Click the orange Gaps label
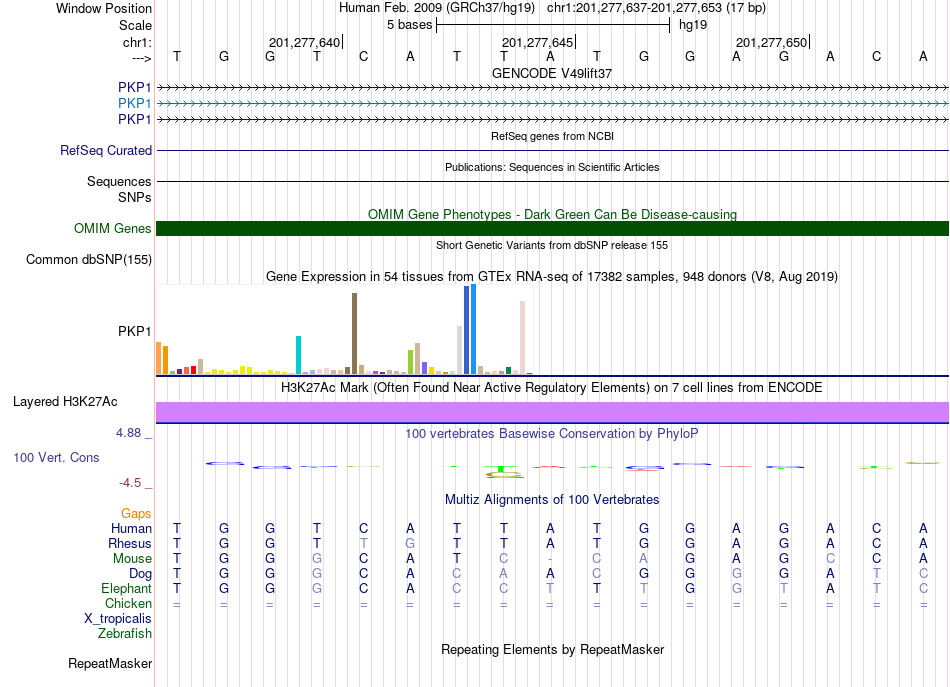The image size is (950, 687). (136, 514)
